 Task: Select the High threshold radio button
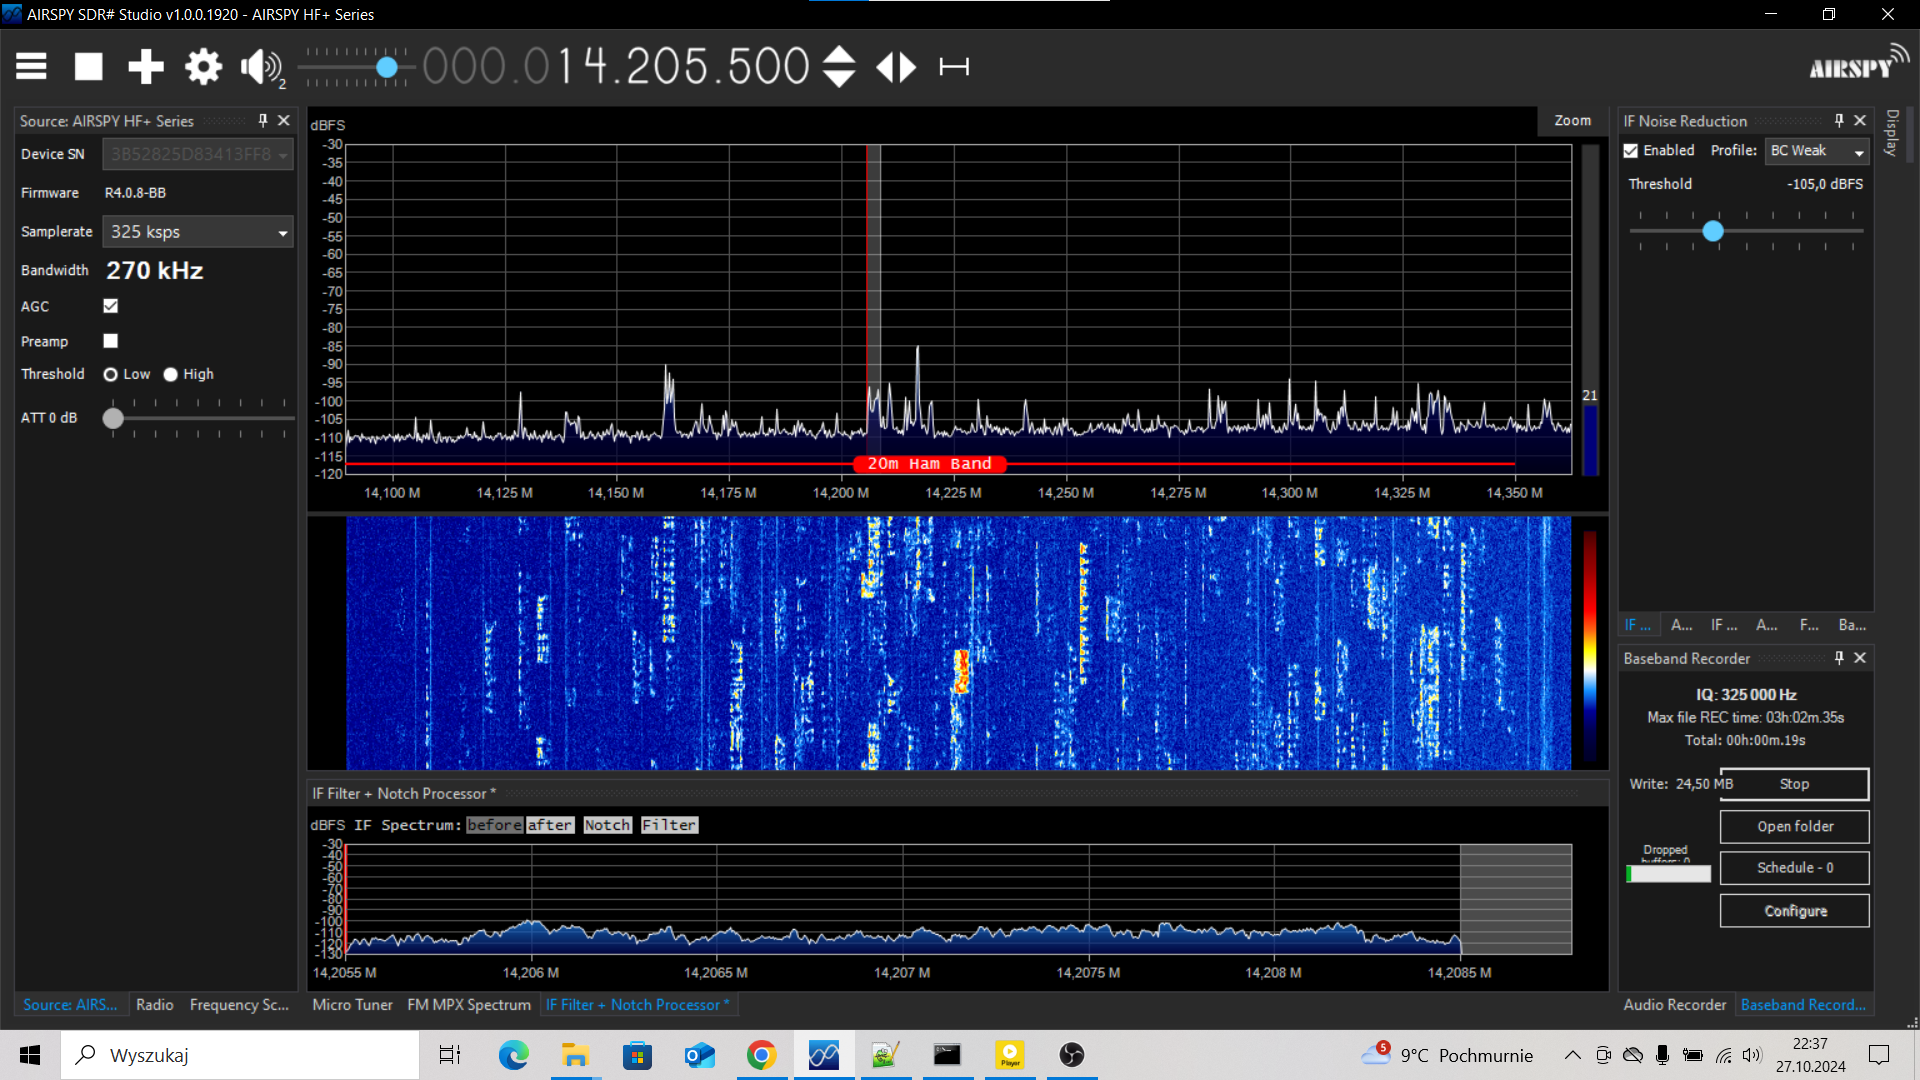[171, 374]
